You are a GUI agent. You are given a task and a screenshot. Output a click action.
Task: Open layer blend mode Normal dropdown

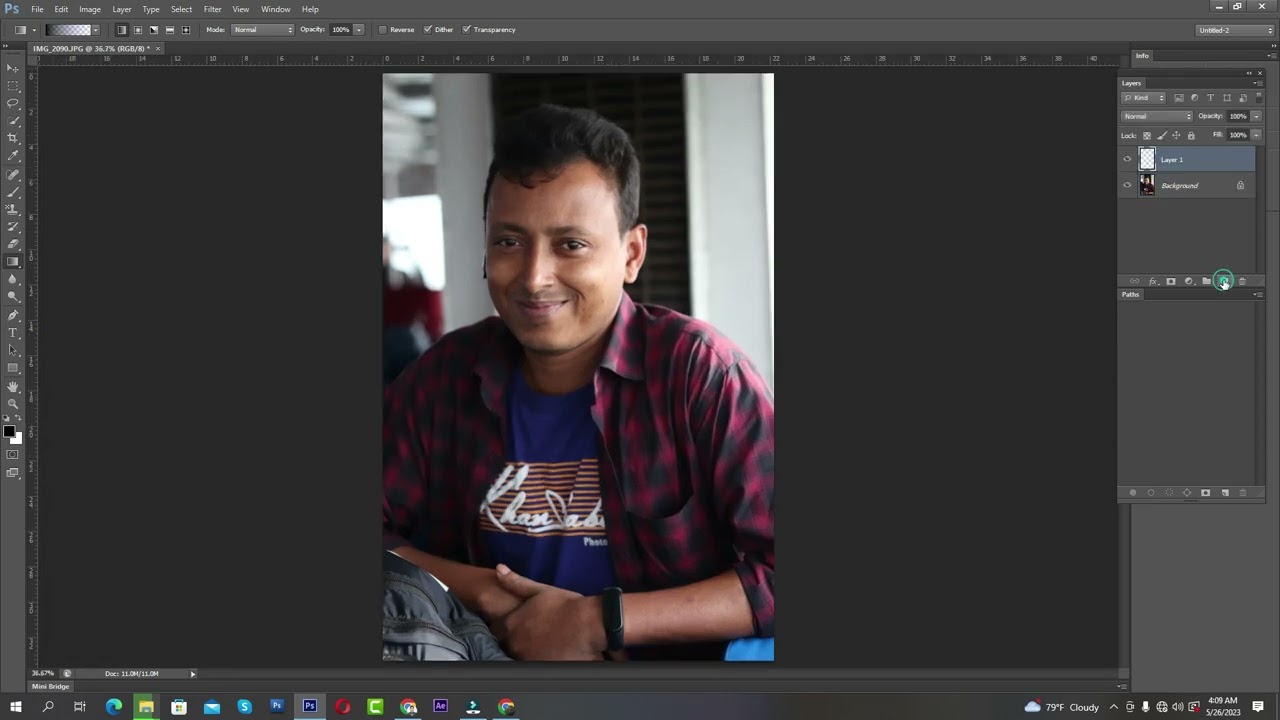click(1157, 116)
